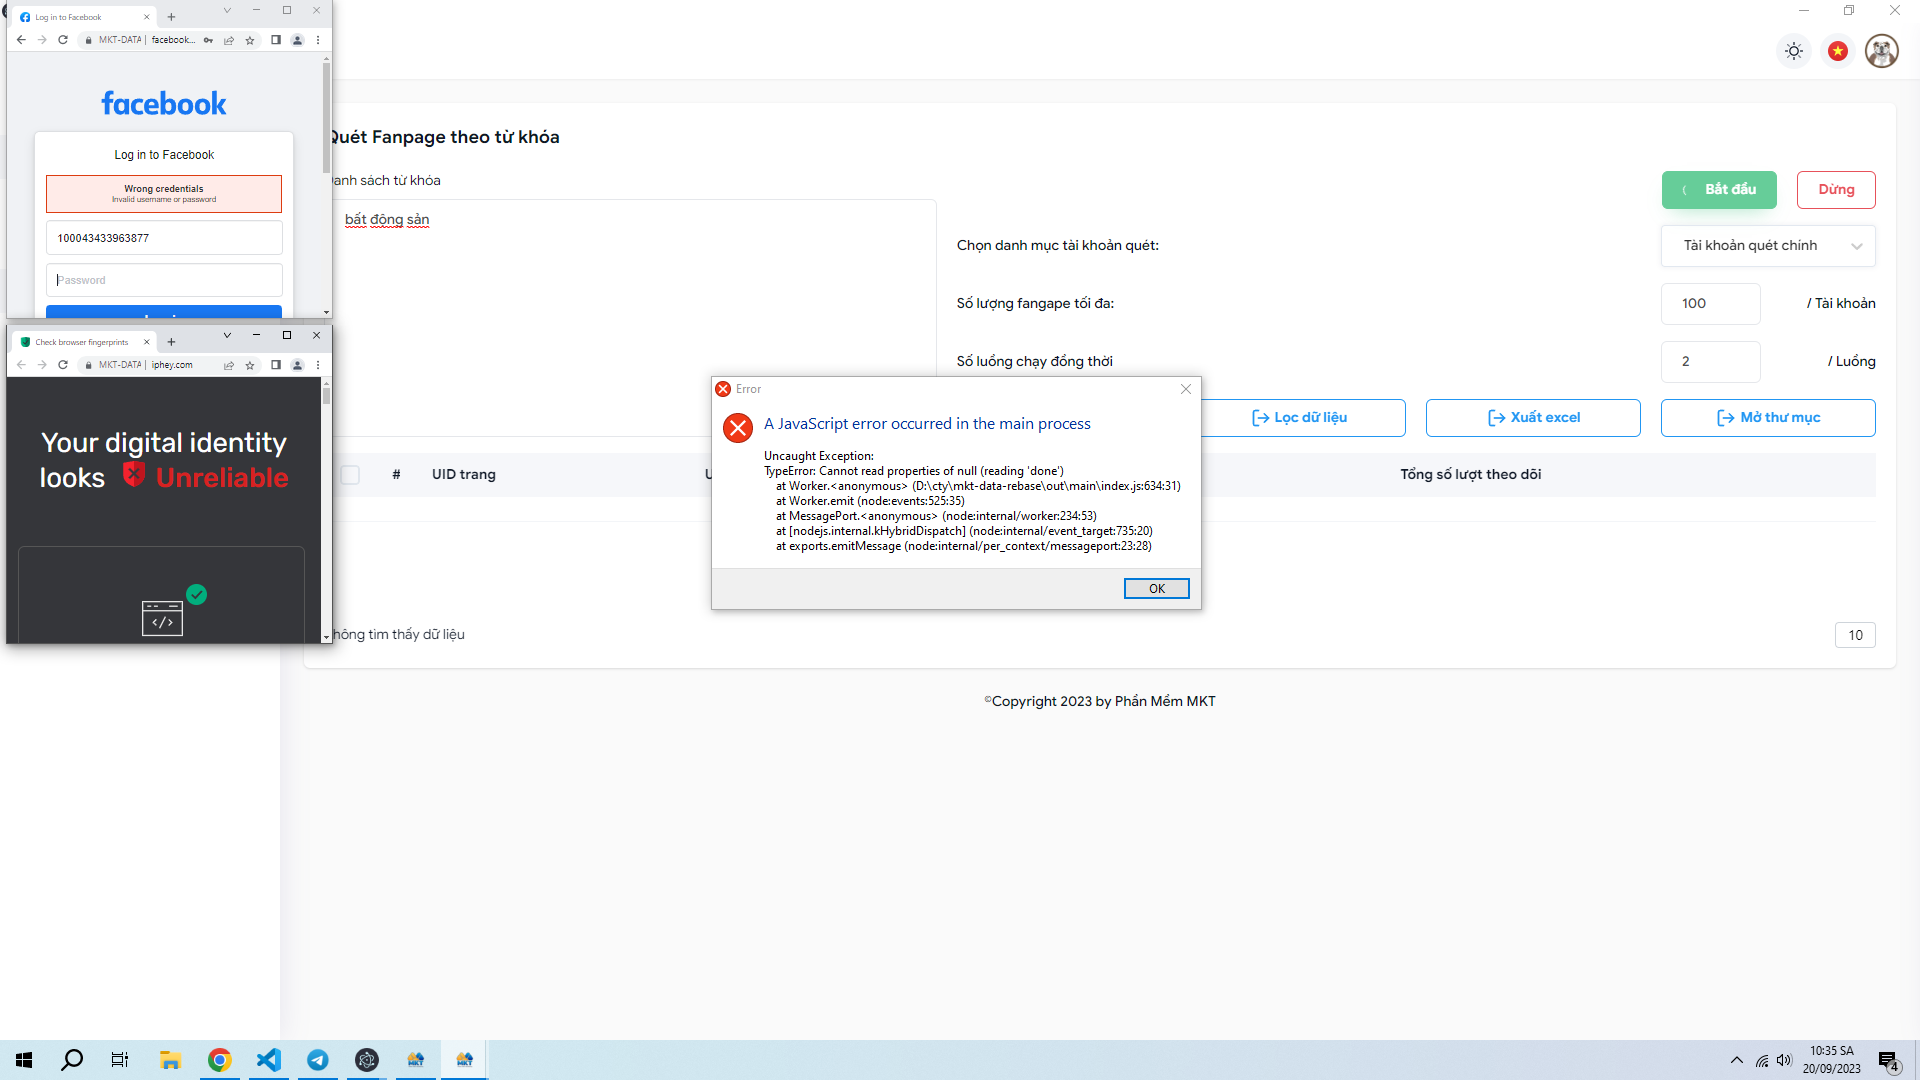Open the user avatar profile menu
The width and height of the screenshot is (1920, 1080).
[x=1881, y=51]
